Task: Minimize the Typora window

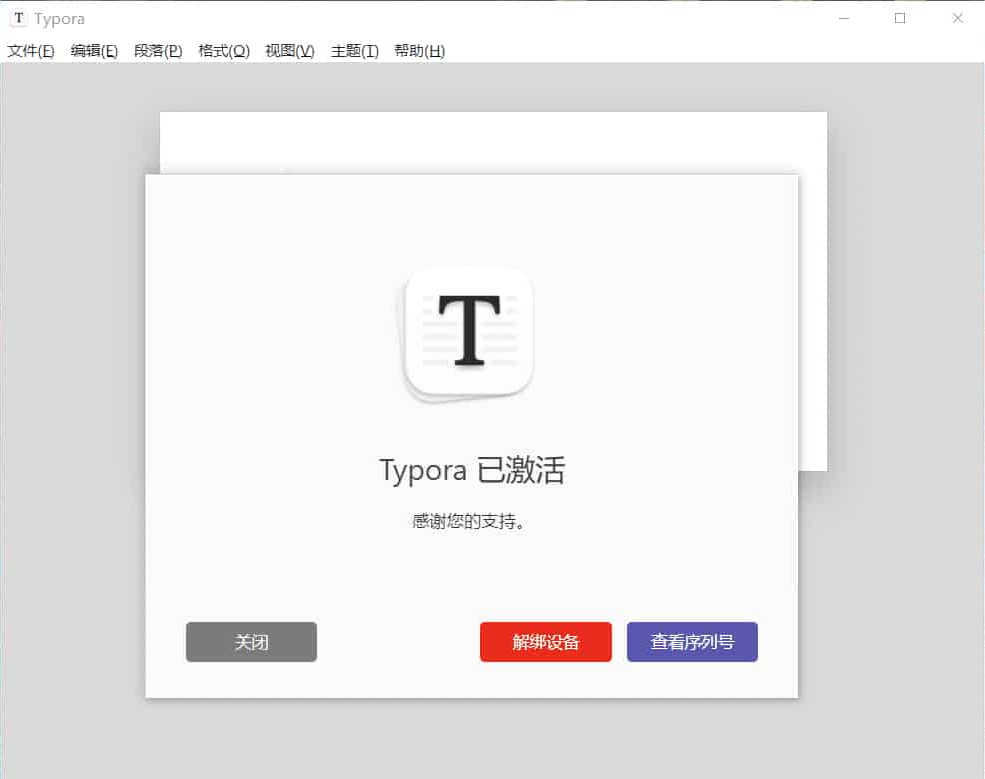Action: pos(844,18)
